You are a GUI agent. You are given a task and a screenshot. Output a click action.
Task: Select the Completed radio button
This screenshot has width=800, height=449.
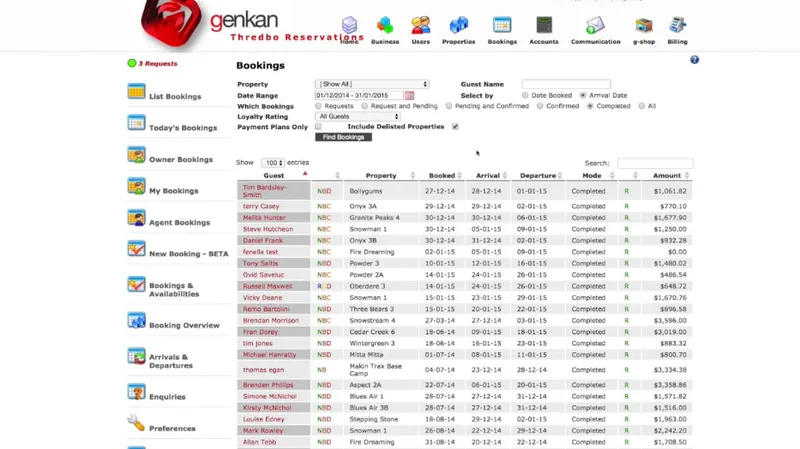[x=590, y=106]
